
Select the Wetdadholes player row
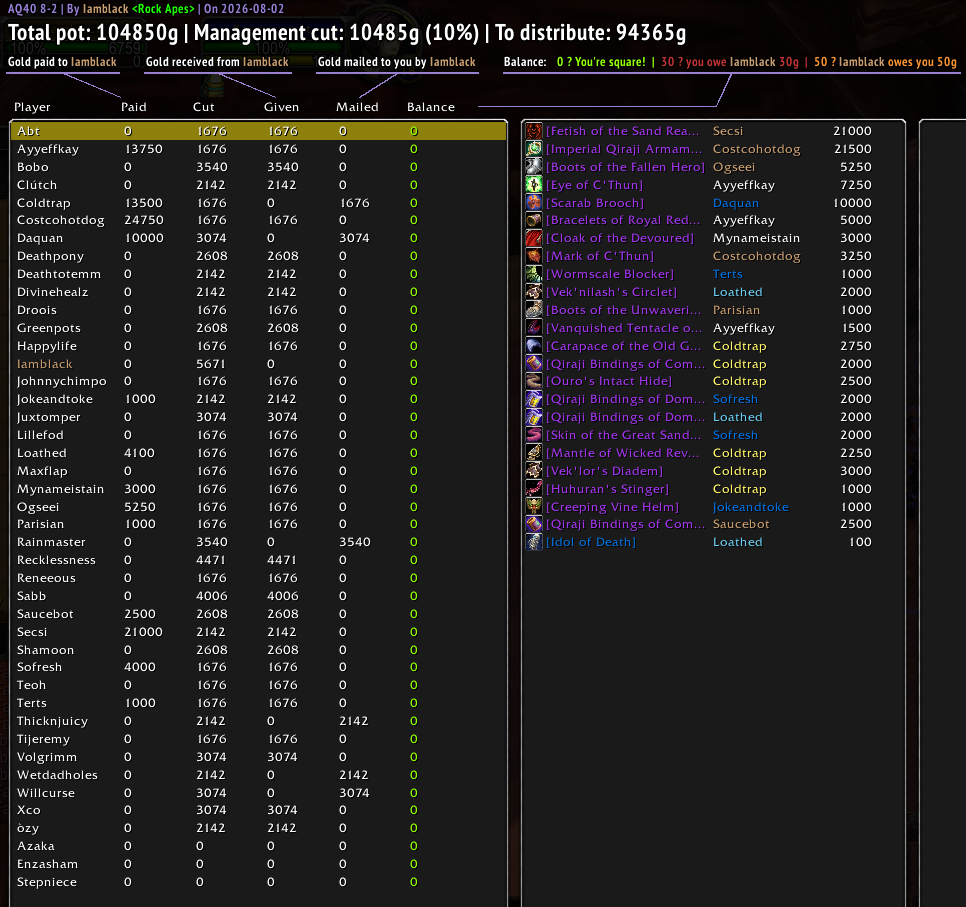click(x=259, y=775)
